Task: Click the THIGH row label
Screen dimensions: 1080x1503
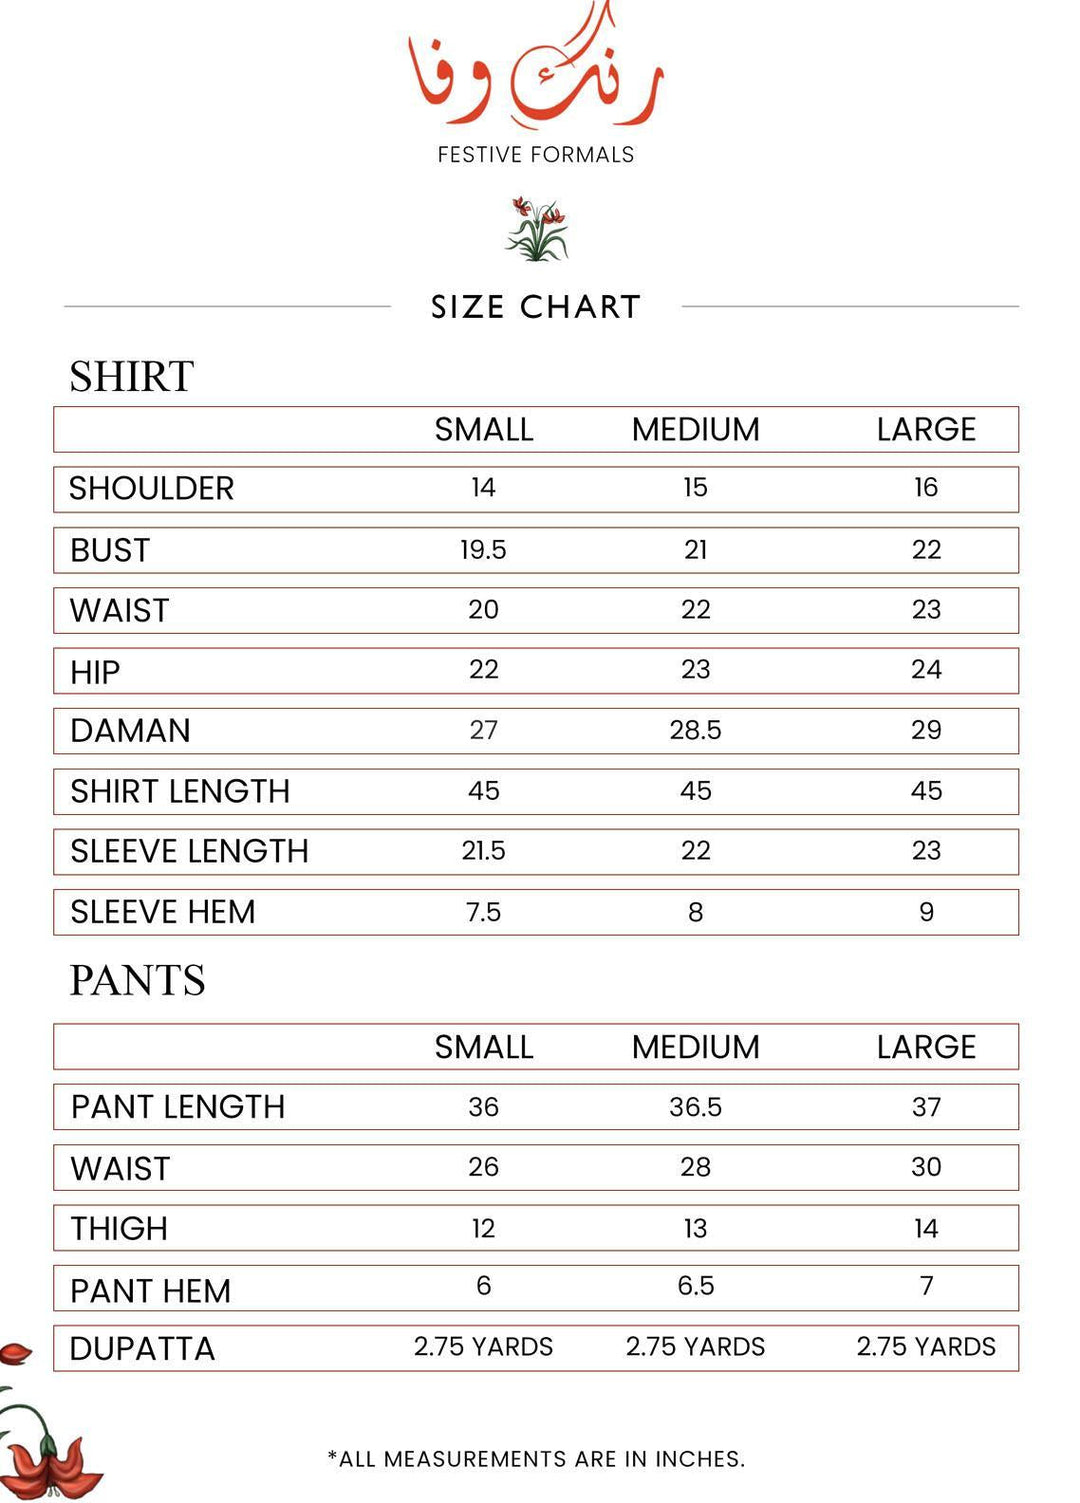Action: pyautogui.click(x=119, y=1229)
